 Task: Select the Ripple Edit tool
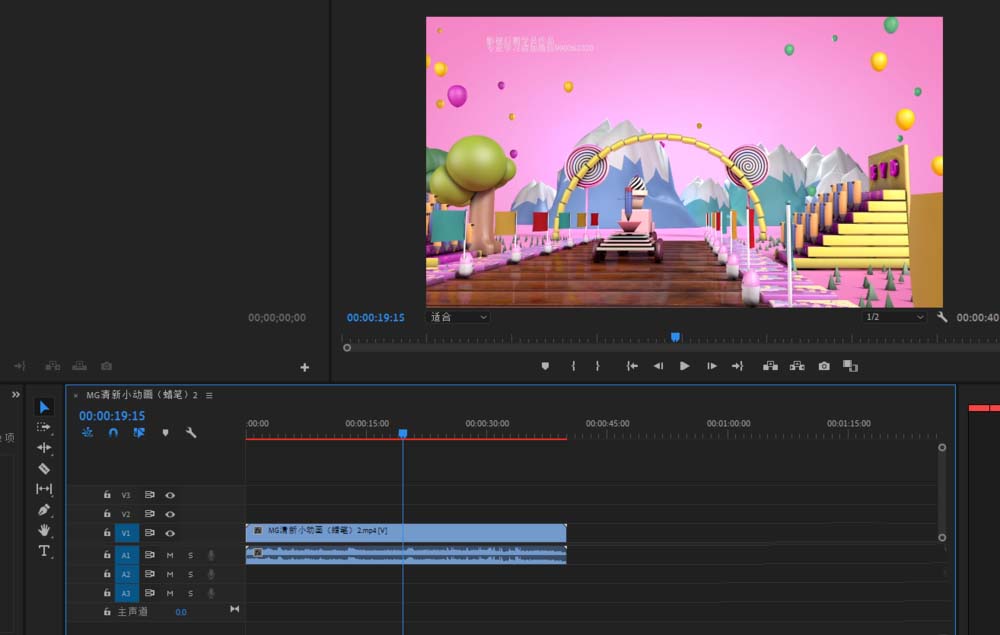tap(43, 448)
